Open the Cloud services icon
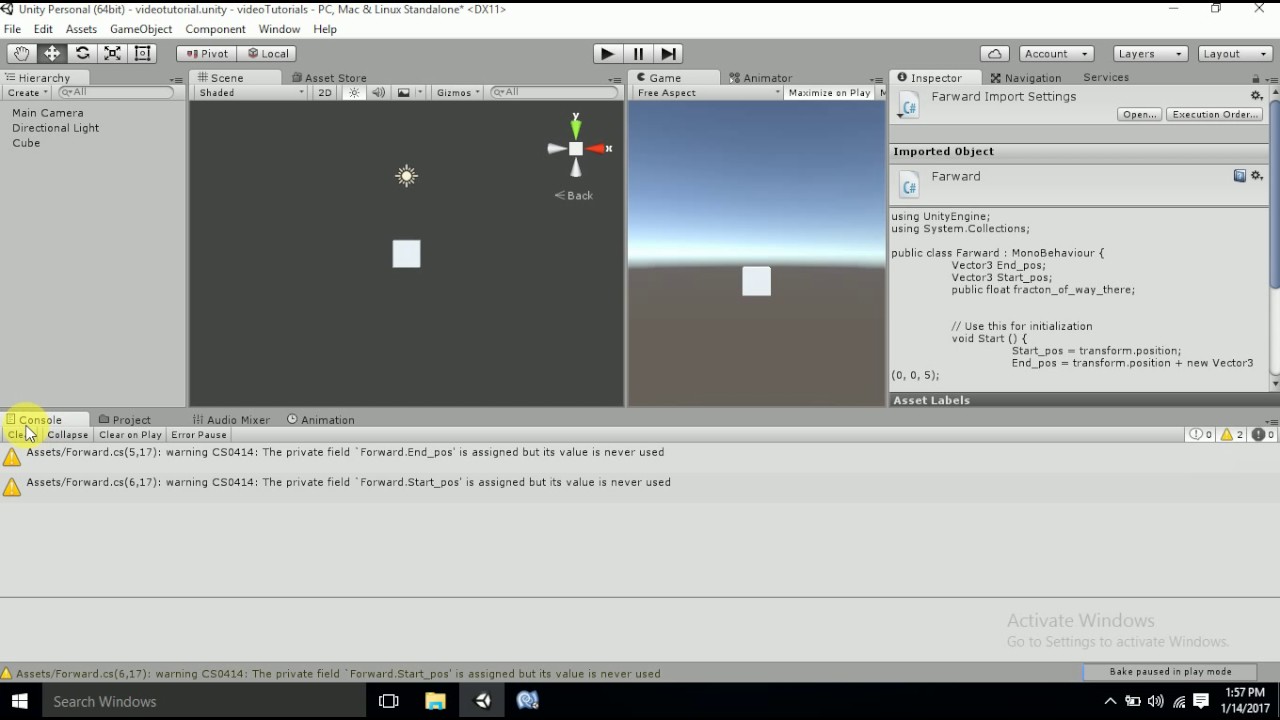1280x720 pixels. [994, 54]
